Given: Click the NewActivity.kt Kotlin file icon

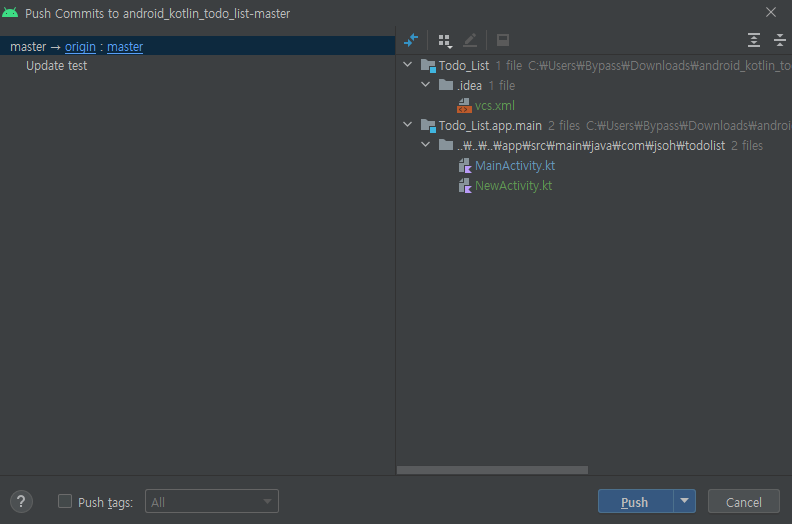Looking at the screenshot, I should (x=465, y=185).
